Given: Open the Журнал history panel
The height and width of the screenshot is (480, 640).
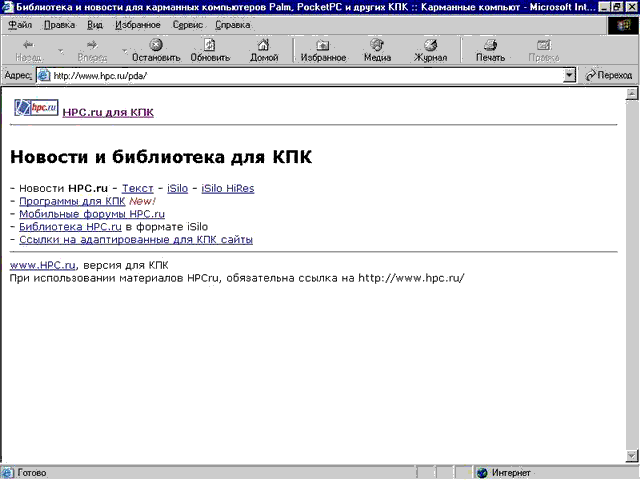Looking at the screenshot, I should [x=430, y=50].
